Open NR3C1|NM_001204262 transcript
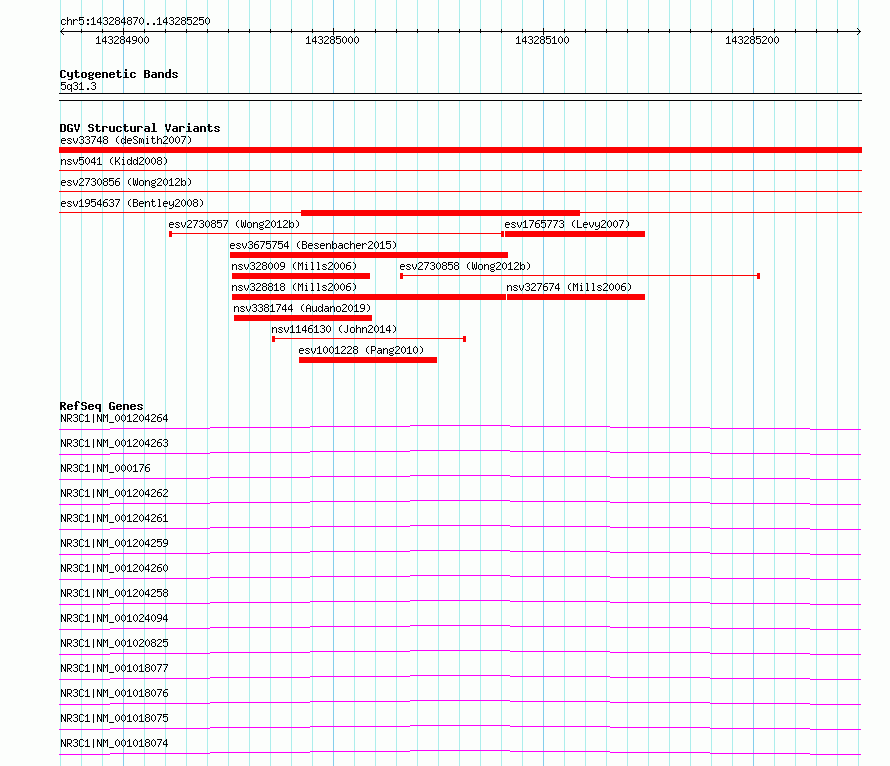This screenshot has height=766, width=890. tap(114, 493)
